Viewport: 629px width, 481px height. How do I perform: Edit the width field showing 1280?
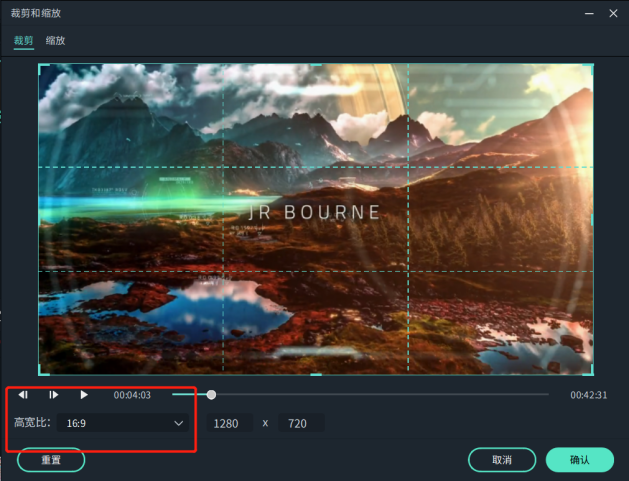coord(229,423)
